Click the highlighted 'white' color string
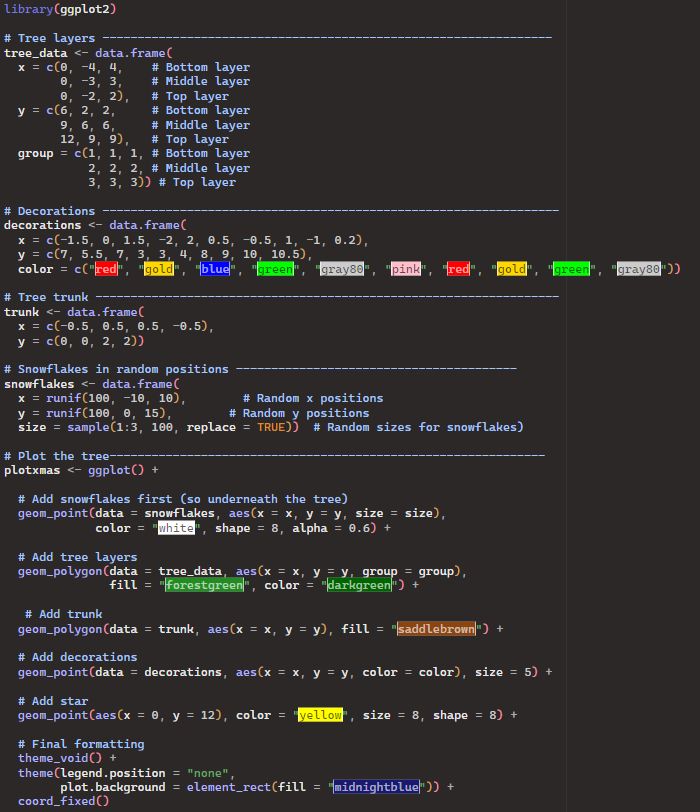 pos(176,528)
